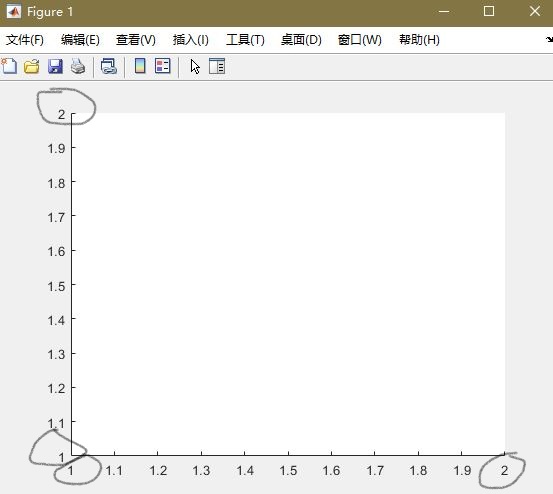553x494 pixels.
Task: Click the dock-figure arrow beside the menu bar
Action: pyautogui.click(x=549, y=39)
